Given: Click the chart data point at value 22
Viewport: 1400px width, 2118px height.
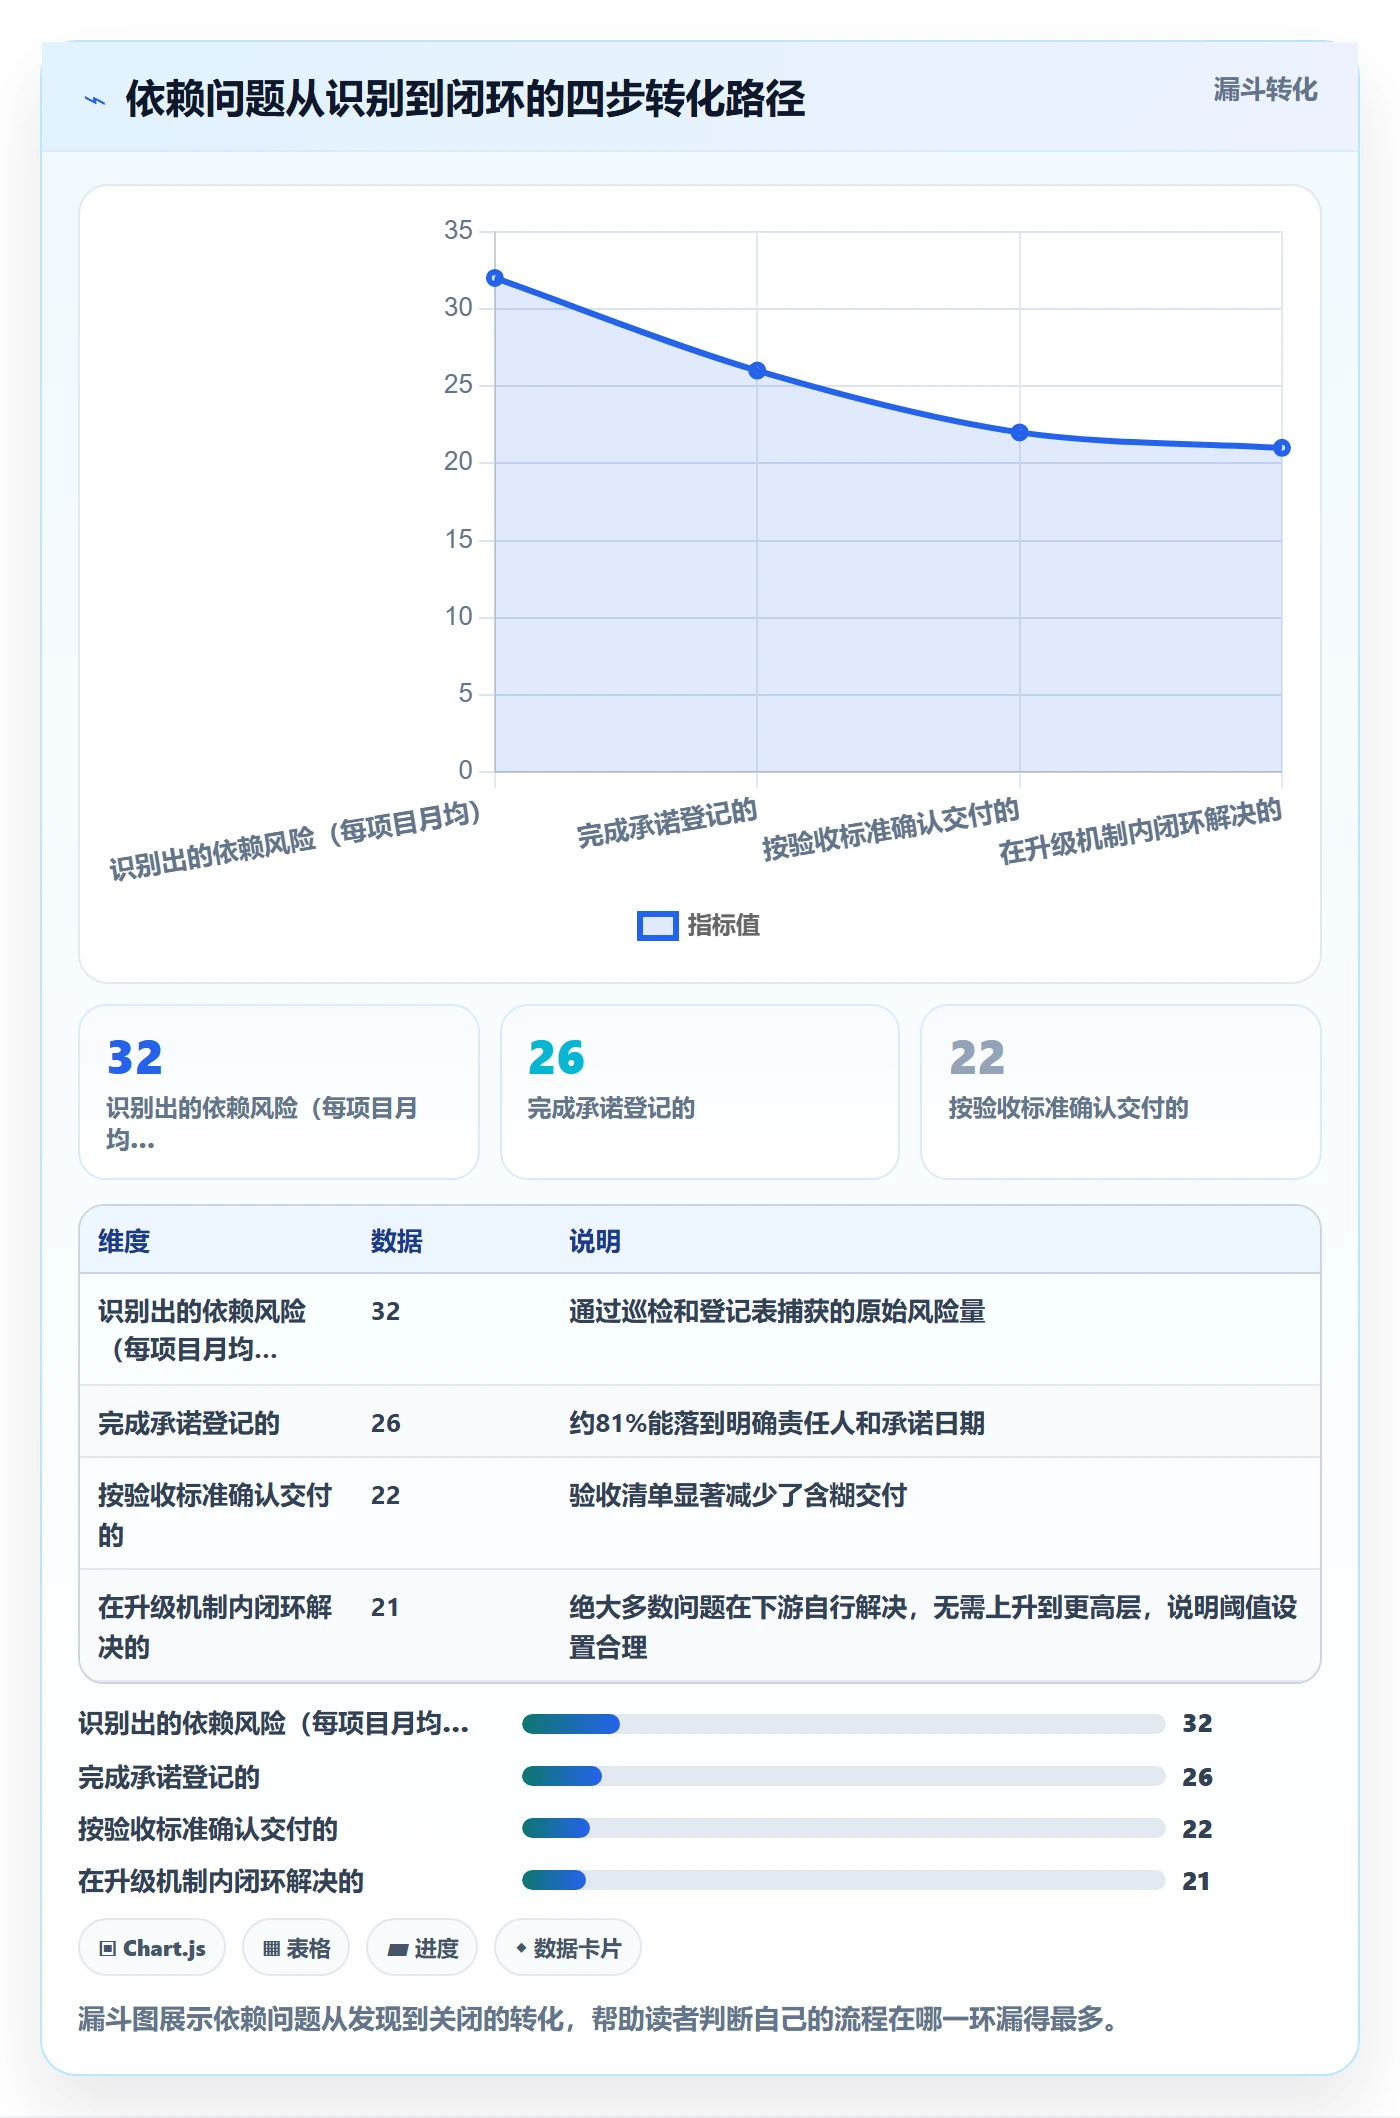Looking at the screenshot, I should (1019, 432).
